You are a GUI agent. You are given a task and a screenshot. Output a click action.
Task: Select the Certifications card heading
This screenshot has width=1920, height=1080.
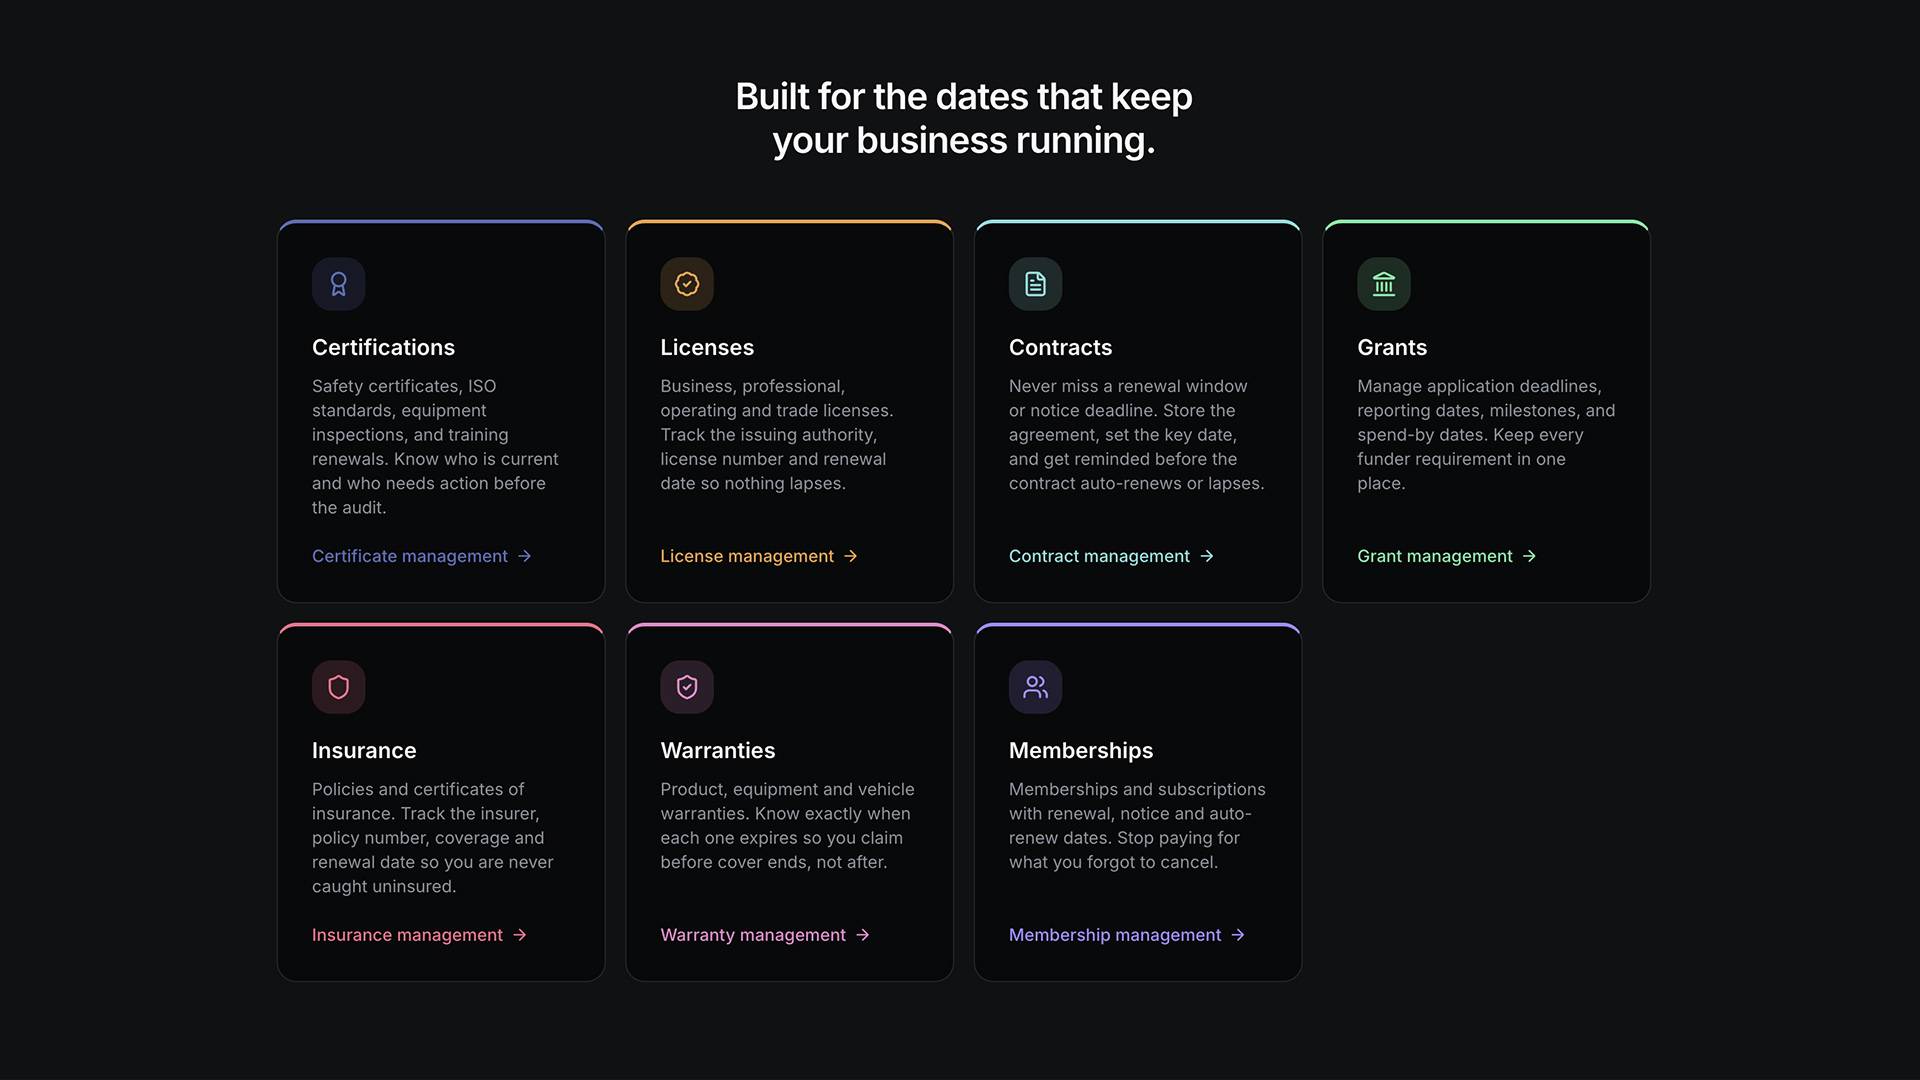[x=383, y=347]
